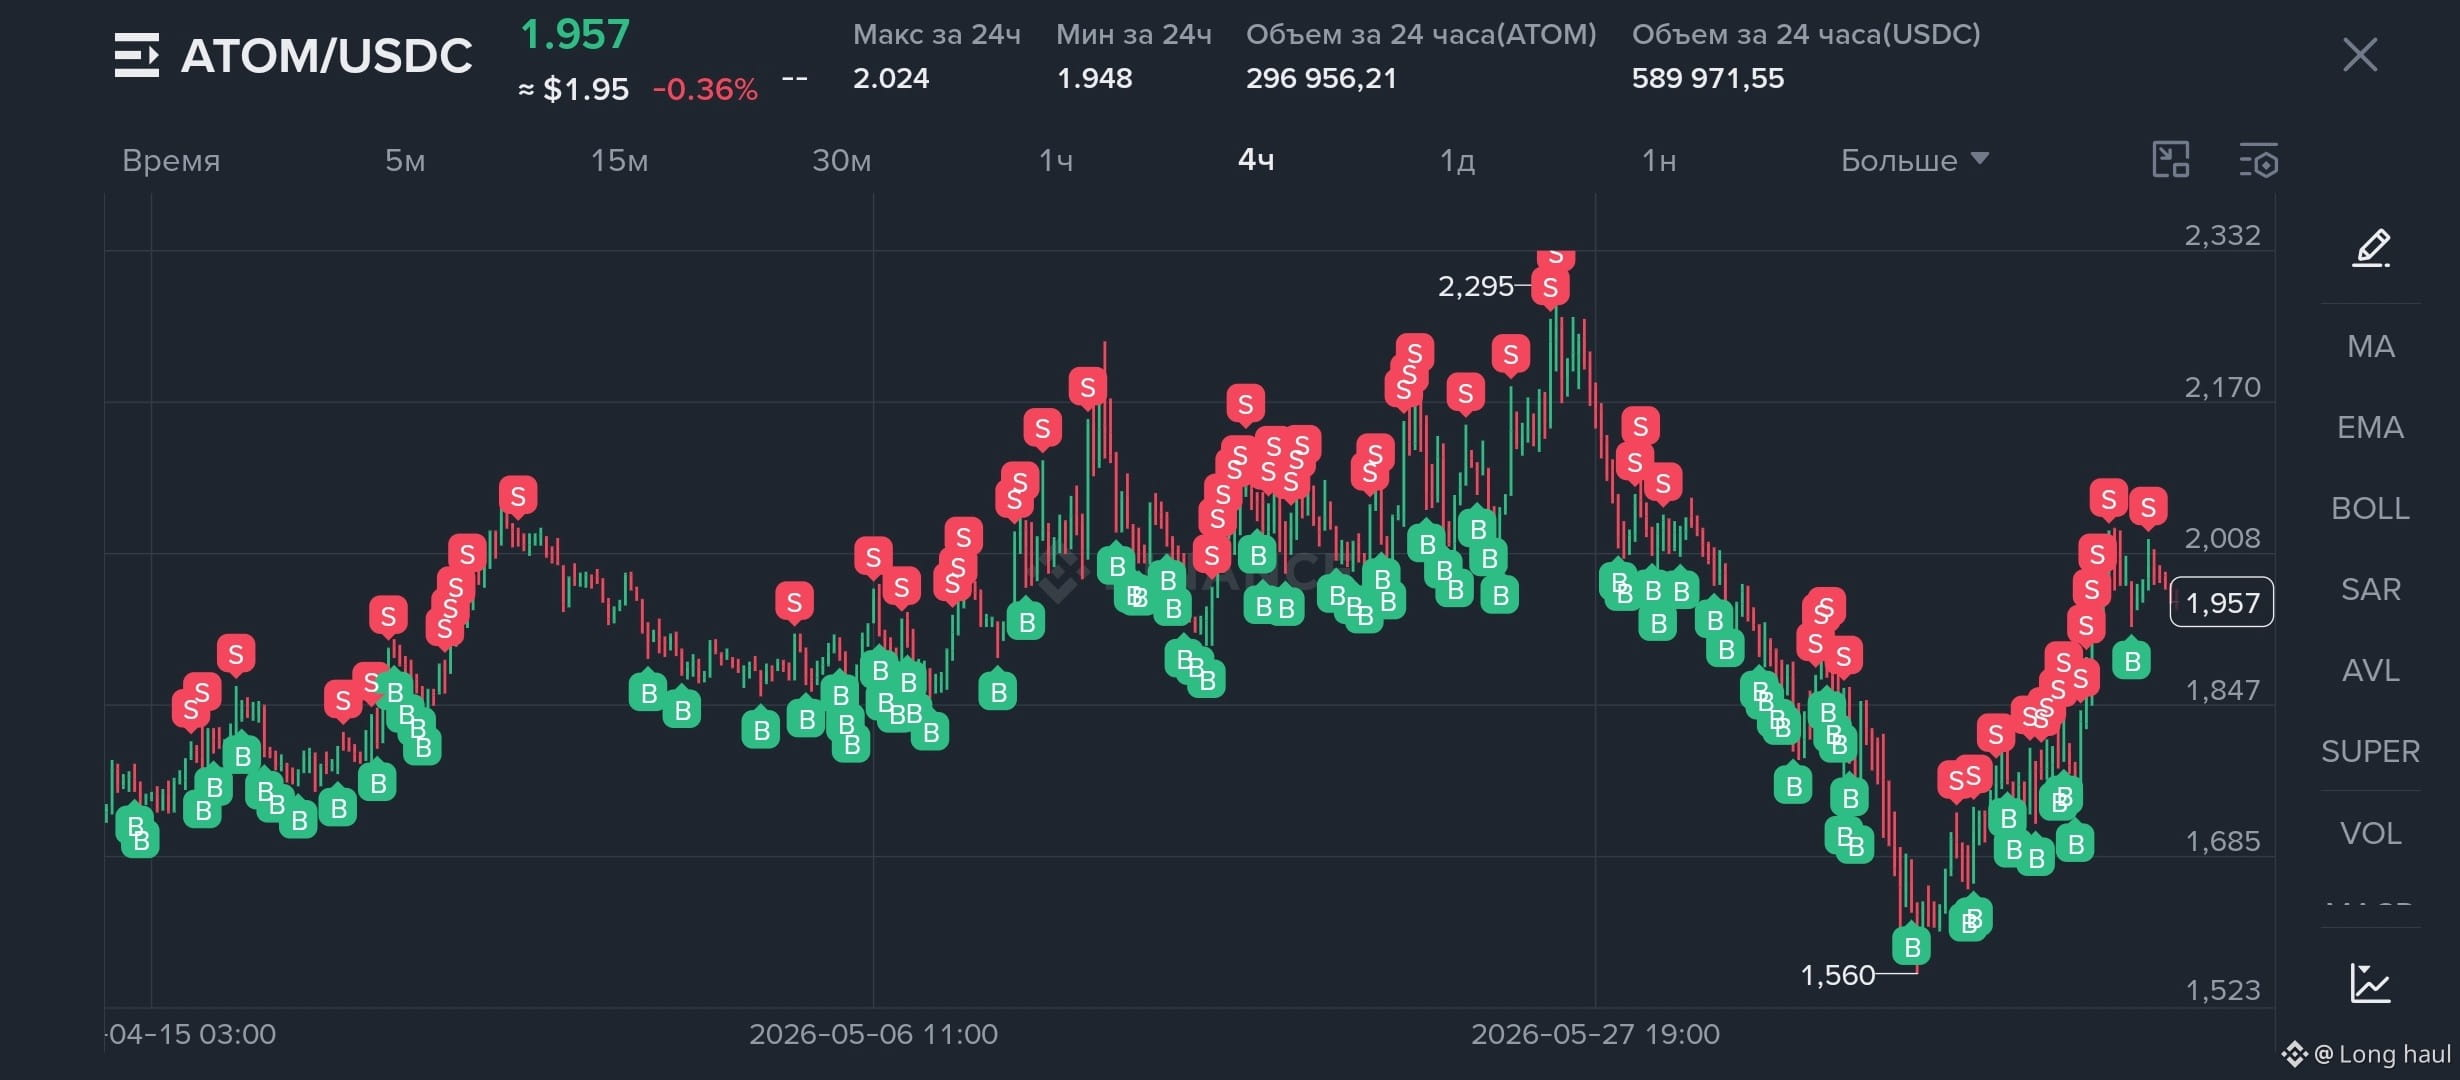
Task: Select the 1н timeframe
Action: click(x=1659, y=160)
